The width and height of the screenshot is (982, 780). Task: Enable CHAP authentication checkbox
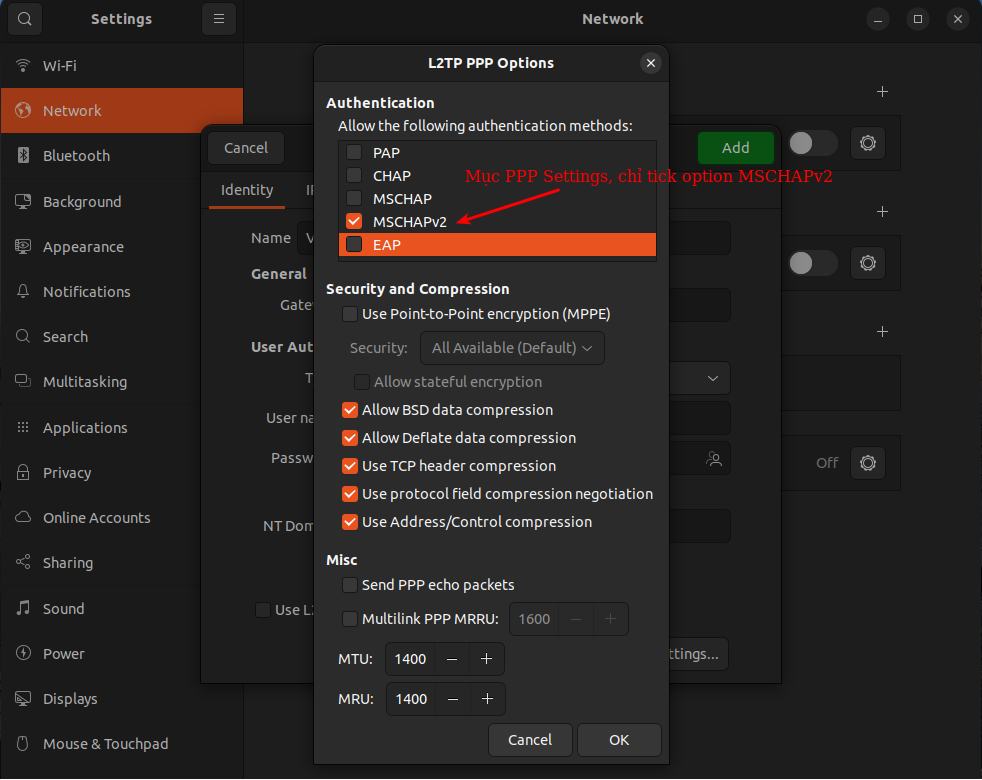click(354, 175)
